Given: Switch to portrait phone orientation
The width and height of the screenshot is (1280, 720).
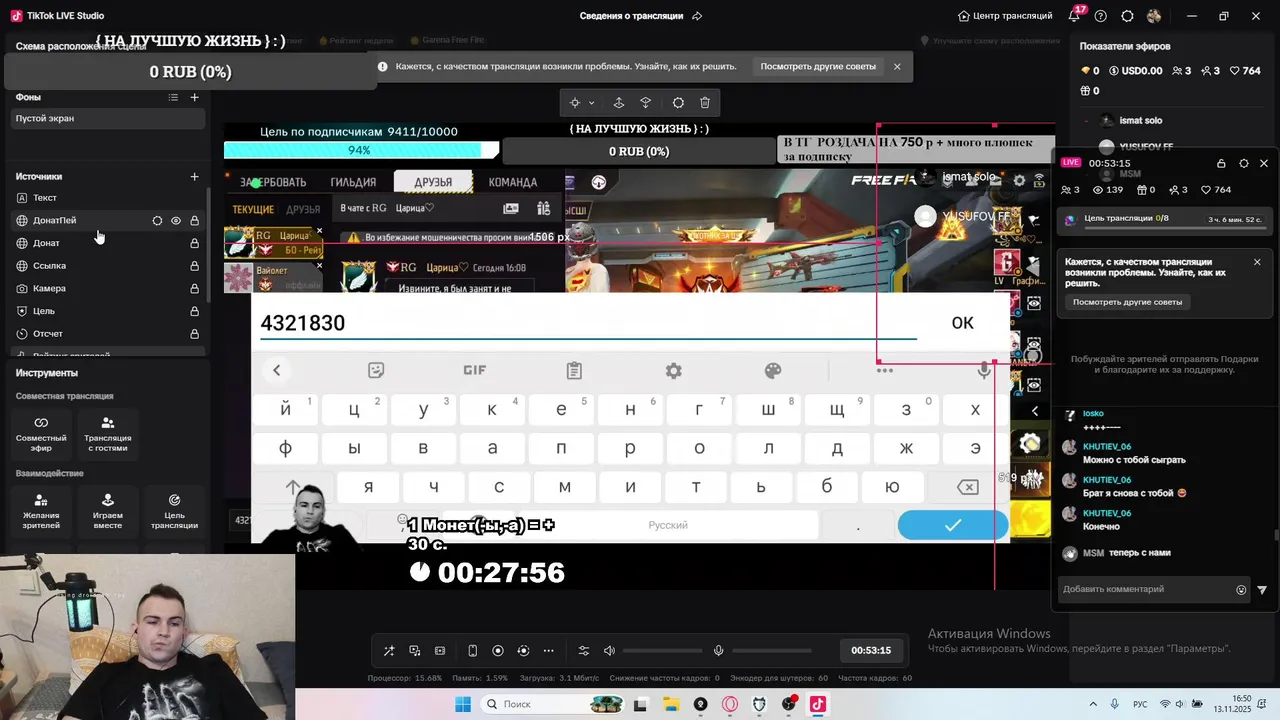Looking at the screenshot, I should click(x=473, y=651).
